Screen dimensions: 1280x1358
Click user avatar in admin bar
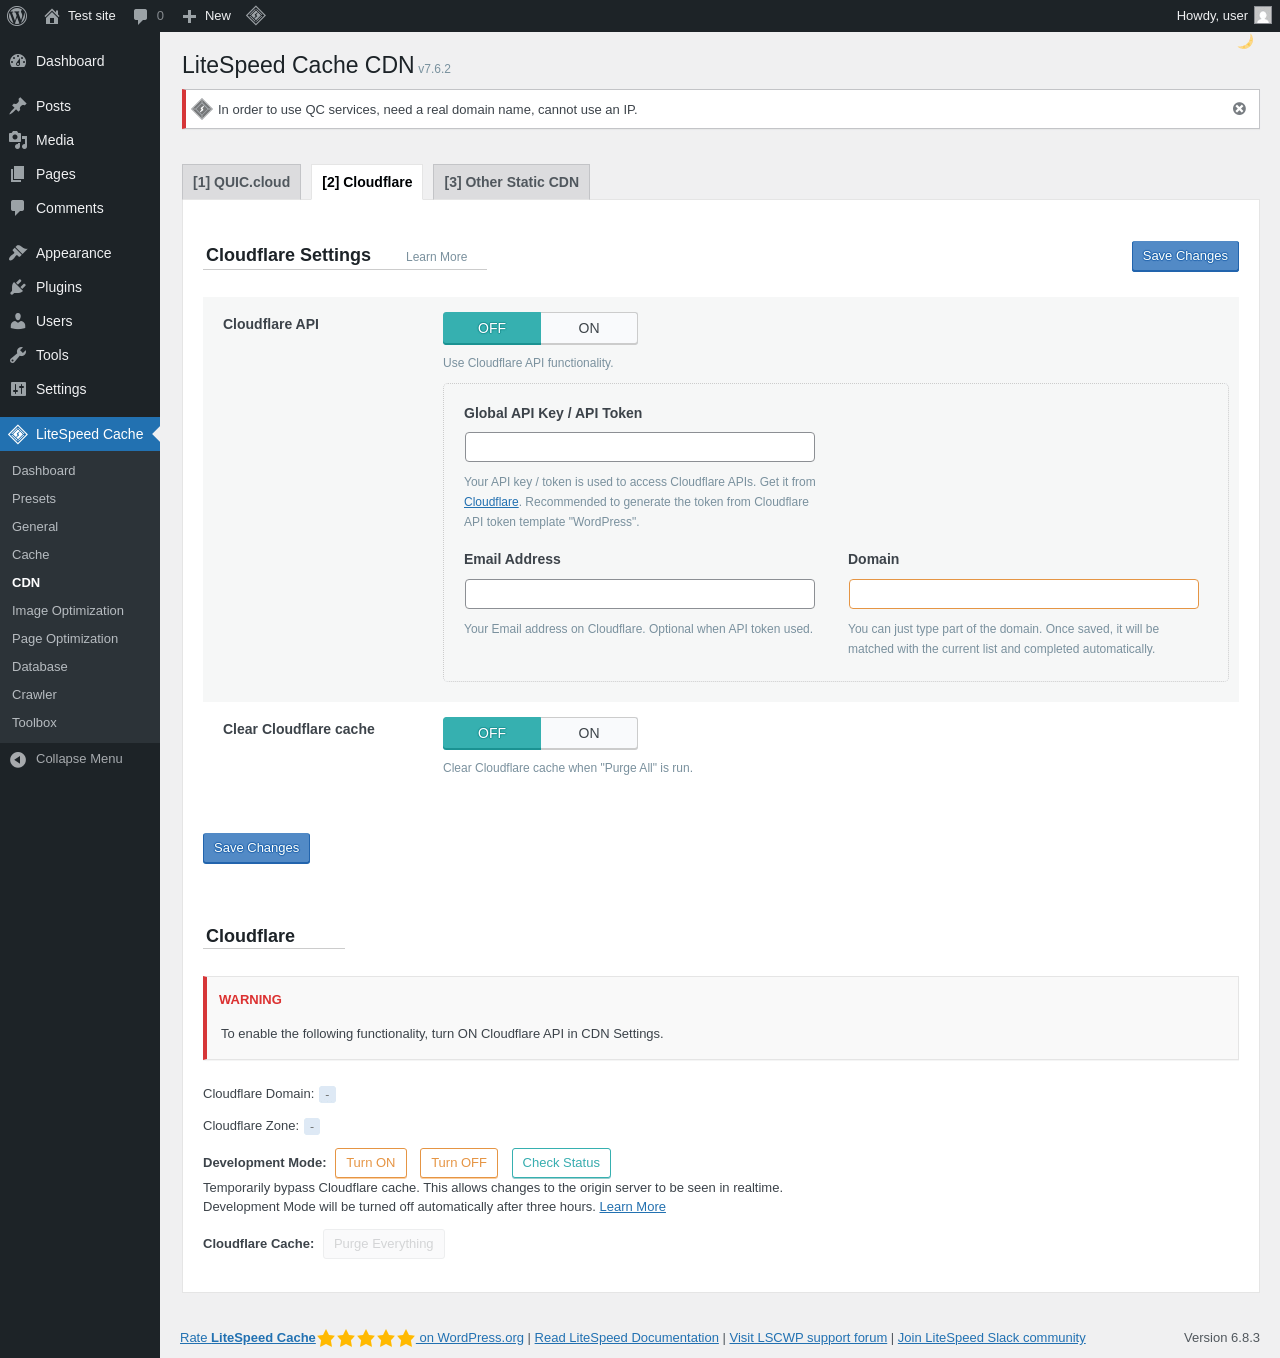1263,15
